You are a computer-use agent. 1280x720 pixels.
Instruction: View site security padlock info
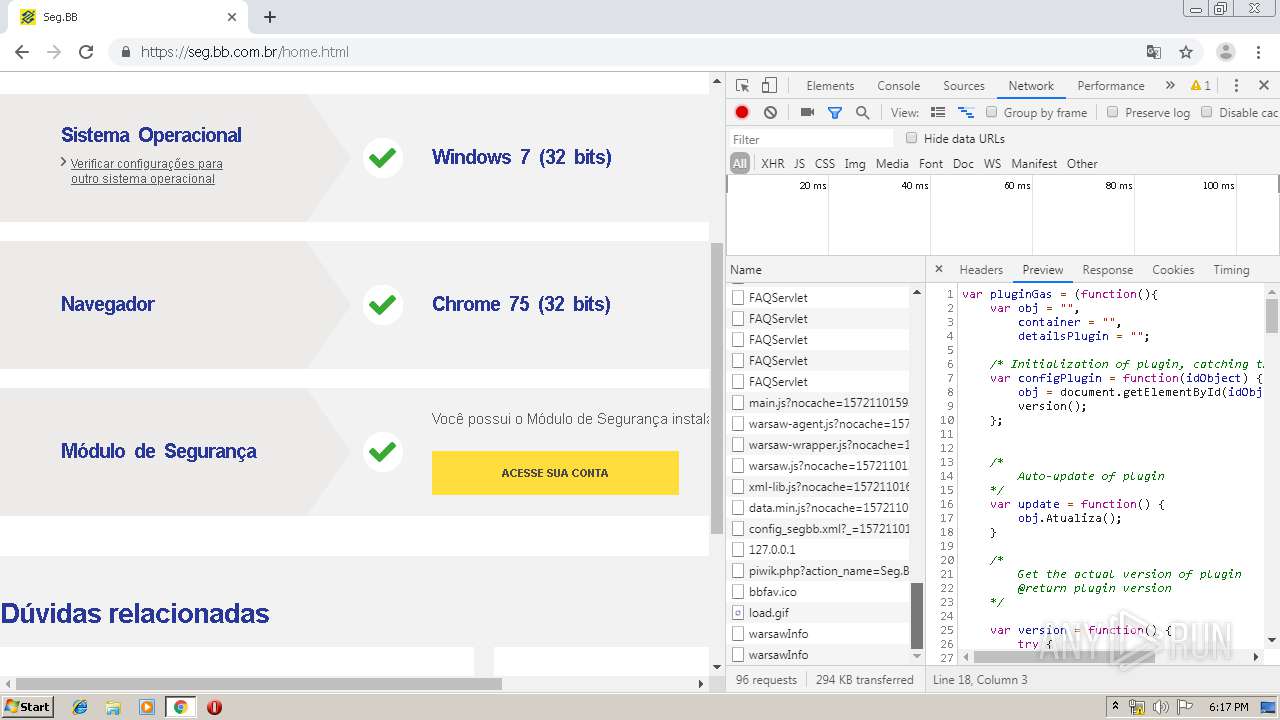pos(125,52)
